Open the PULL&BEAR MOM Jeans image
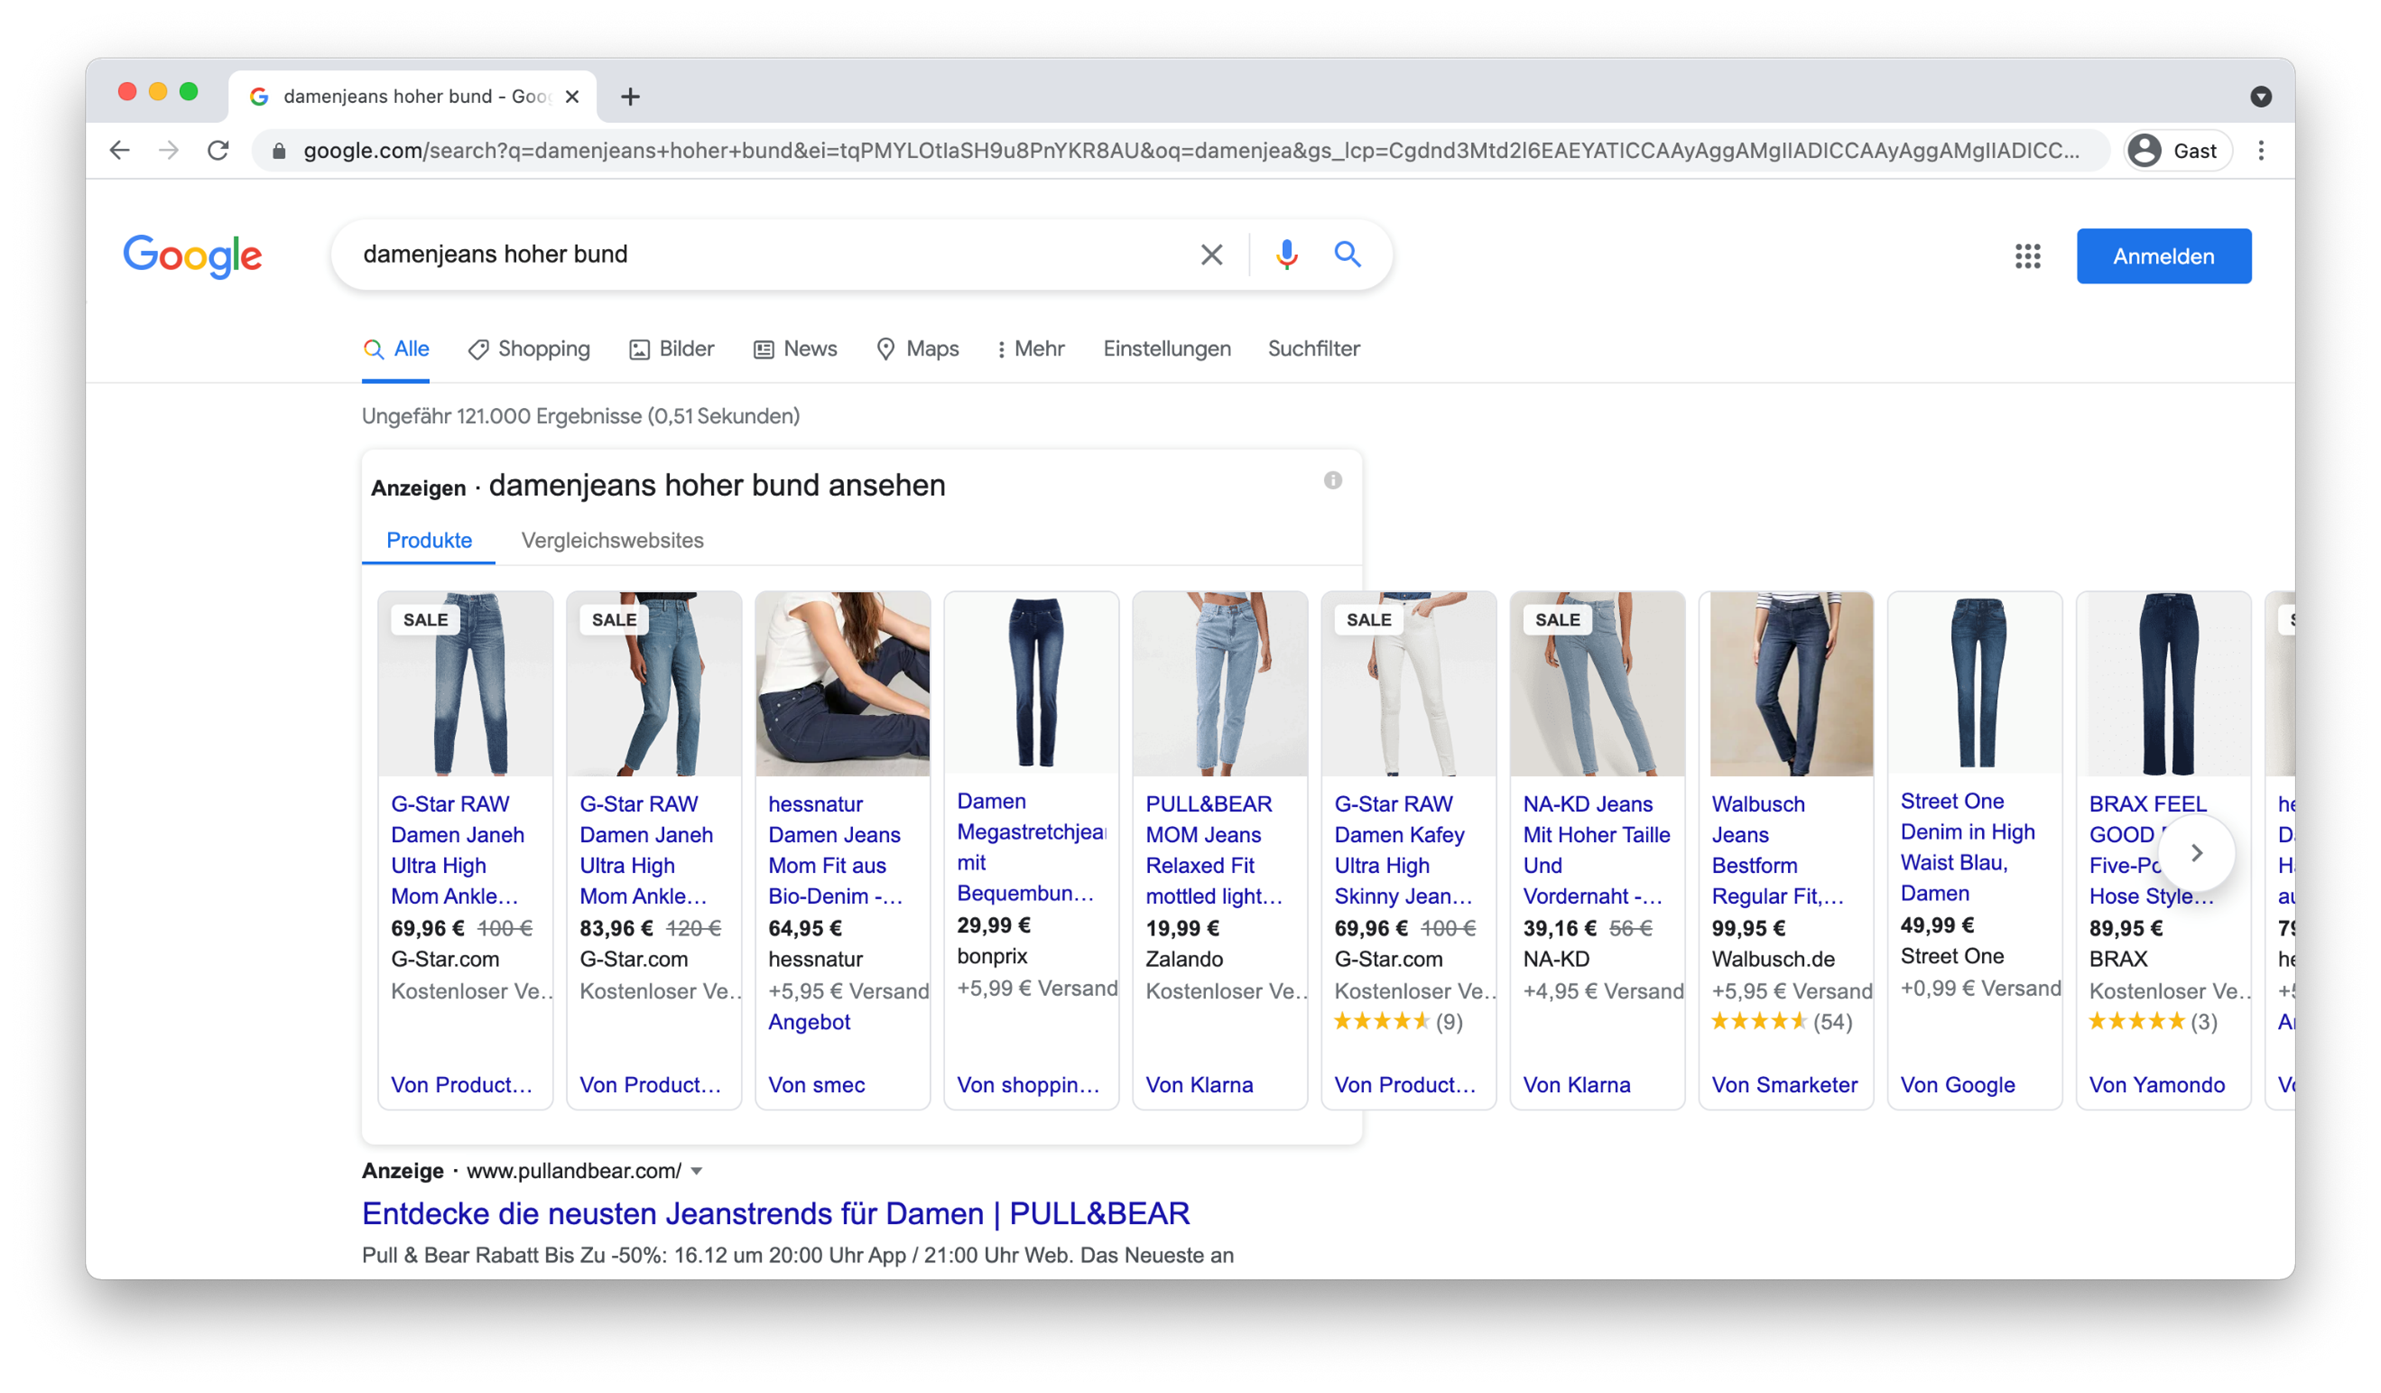The image size is (2381, 1393). tap(1220, 684)
